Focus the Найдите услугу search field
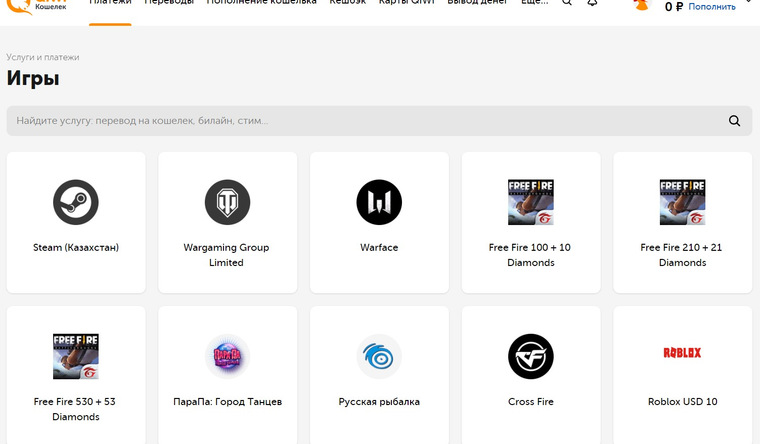The height and width of the screenshot is (444, 760). coord(379,121)
